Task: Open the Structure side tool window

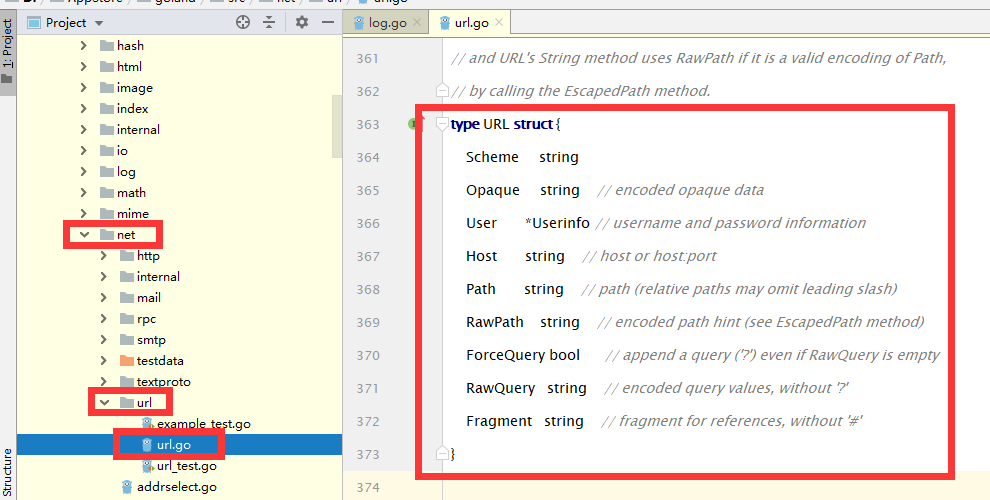Action: [8, 472]
